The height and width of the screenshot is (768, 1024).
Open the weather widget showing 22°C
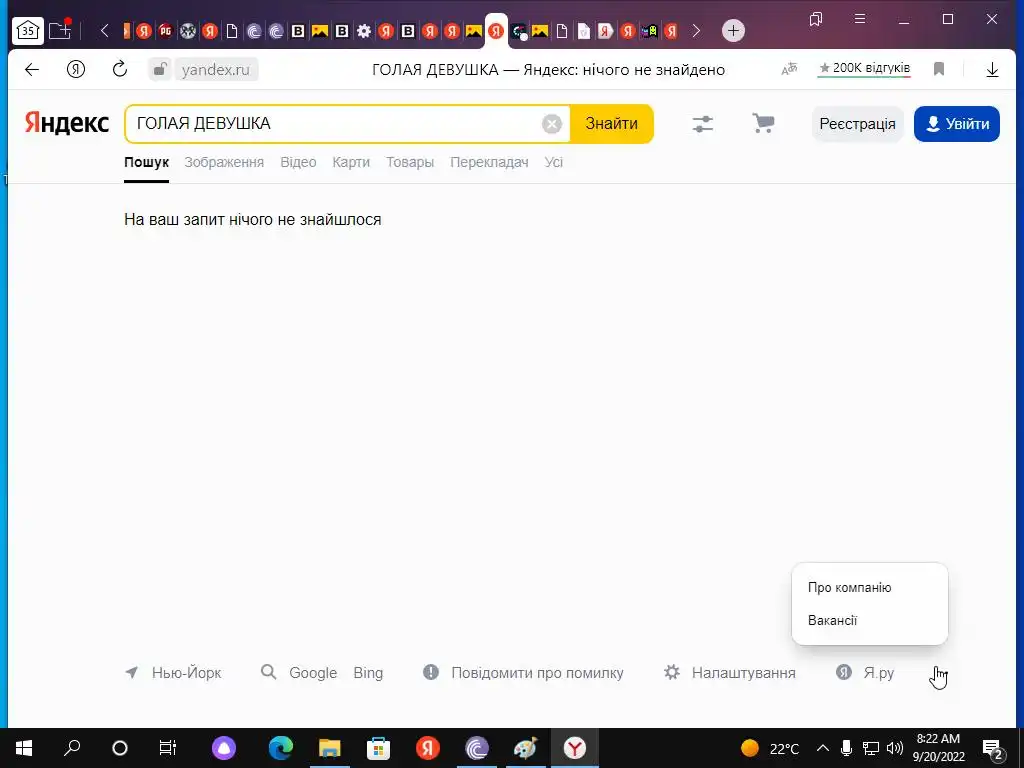tap(770, 748)
